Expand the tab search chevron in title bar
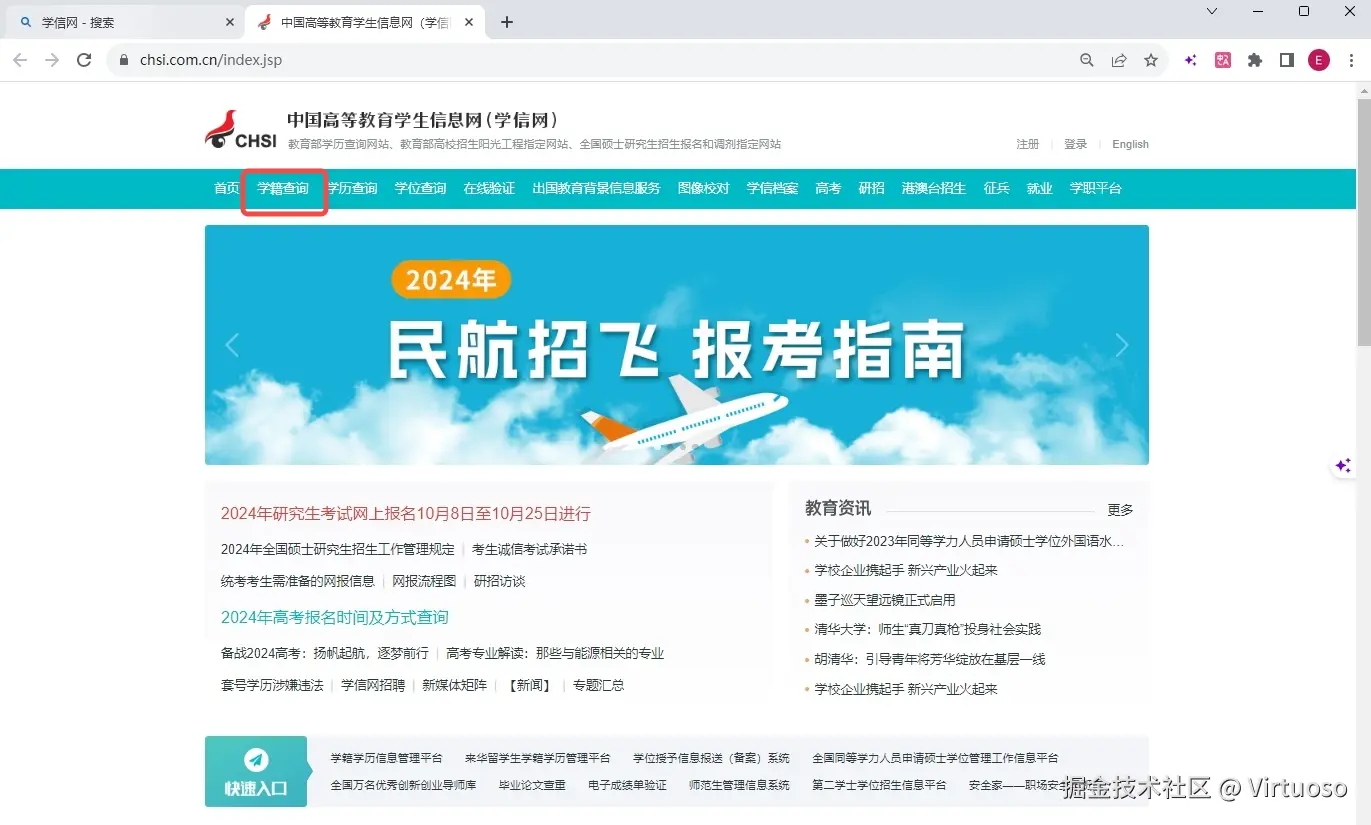 (x=1212, y=11)
